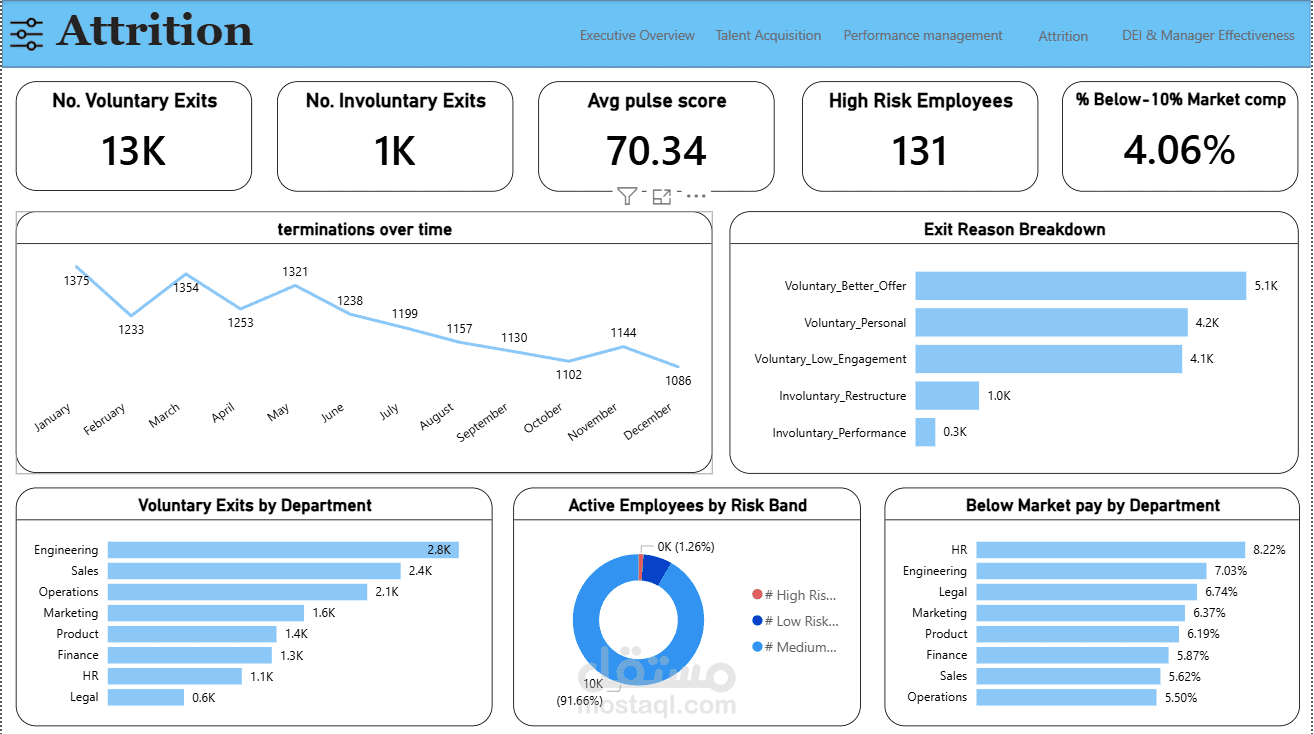Select the HR bar in Below Market pay chart
This screenshot has width=1314, height=734.
coord(1111,550)
